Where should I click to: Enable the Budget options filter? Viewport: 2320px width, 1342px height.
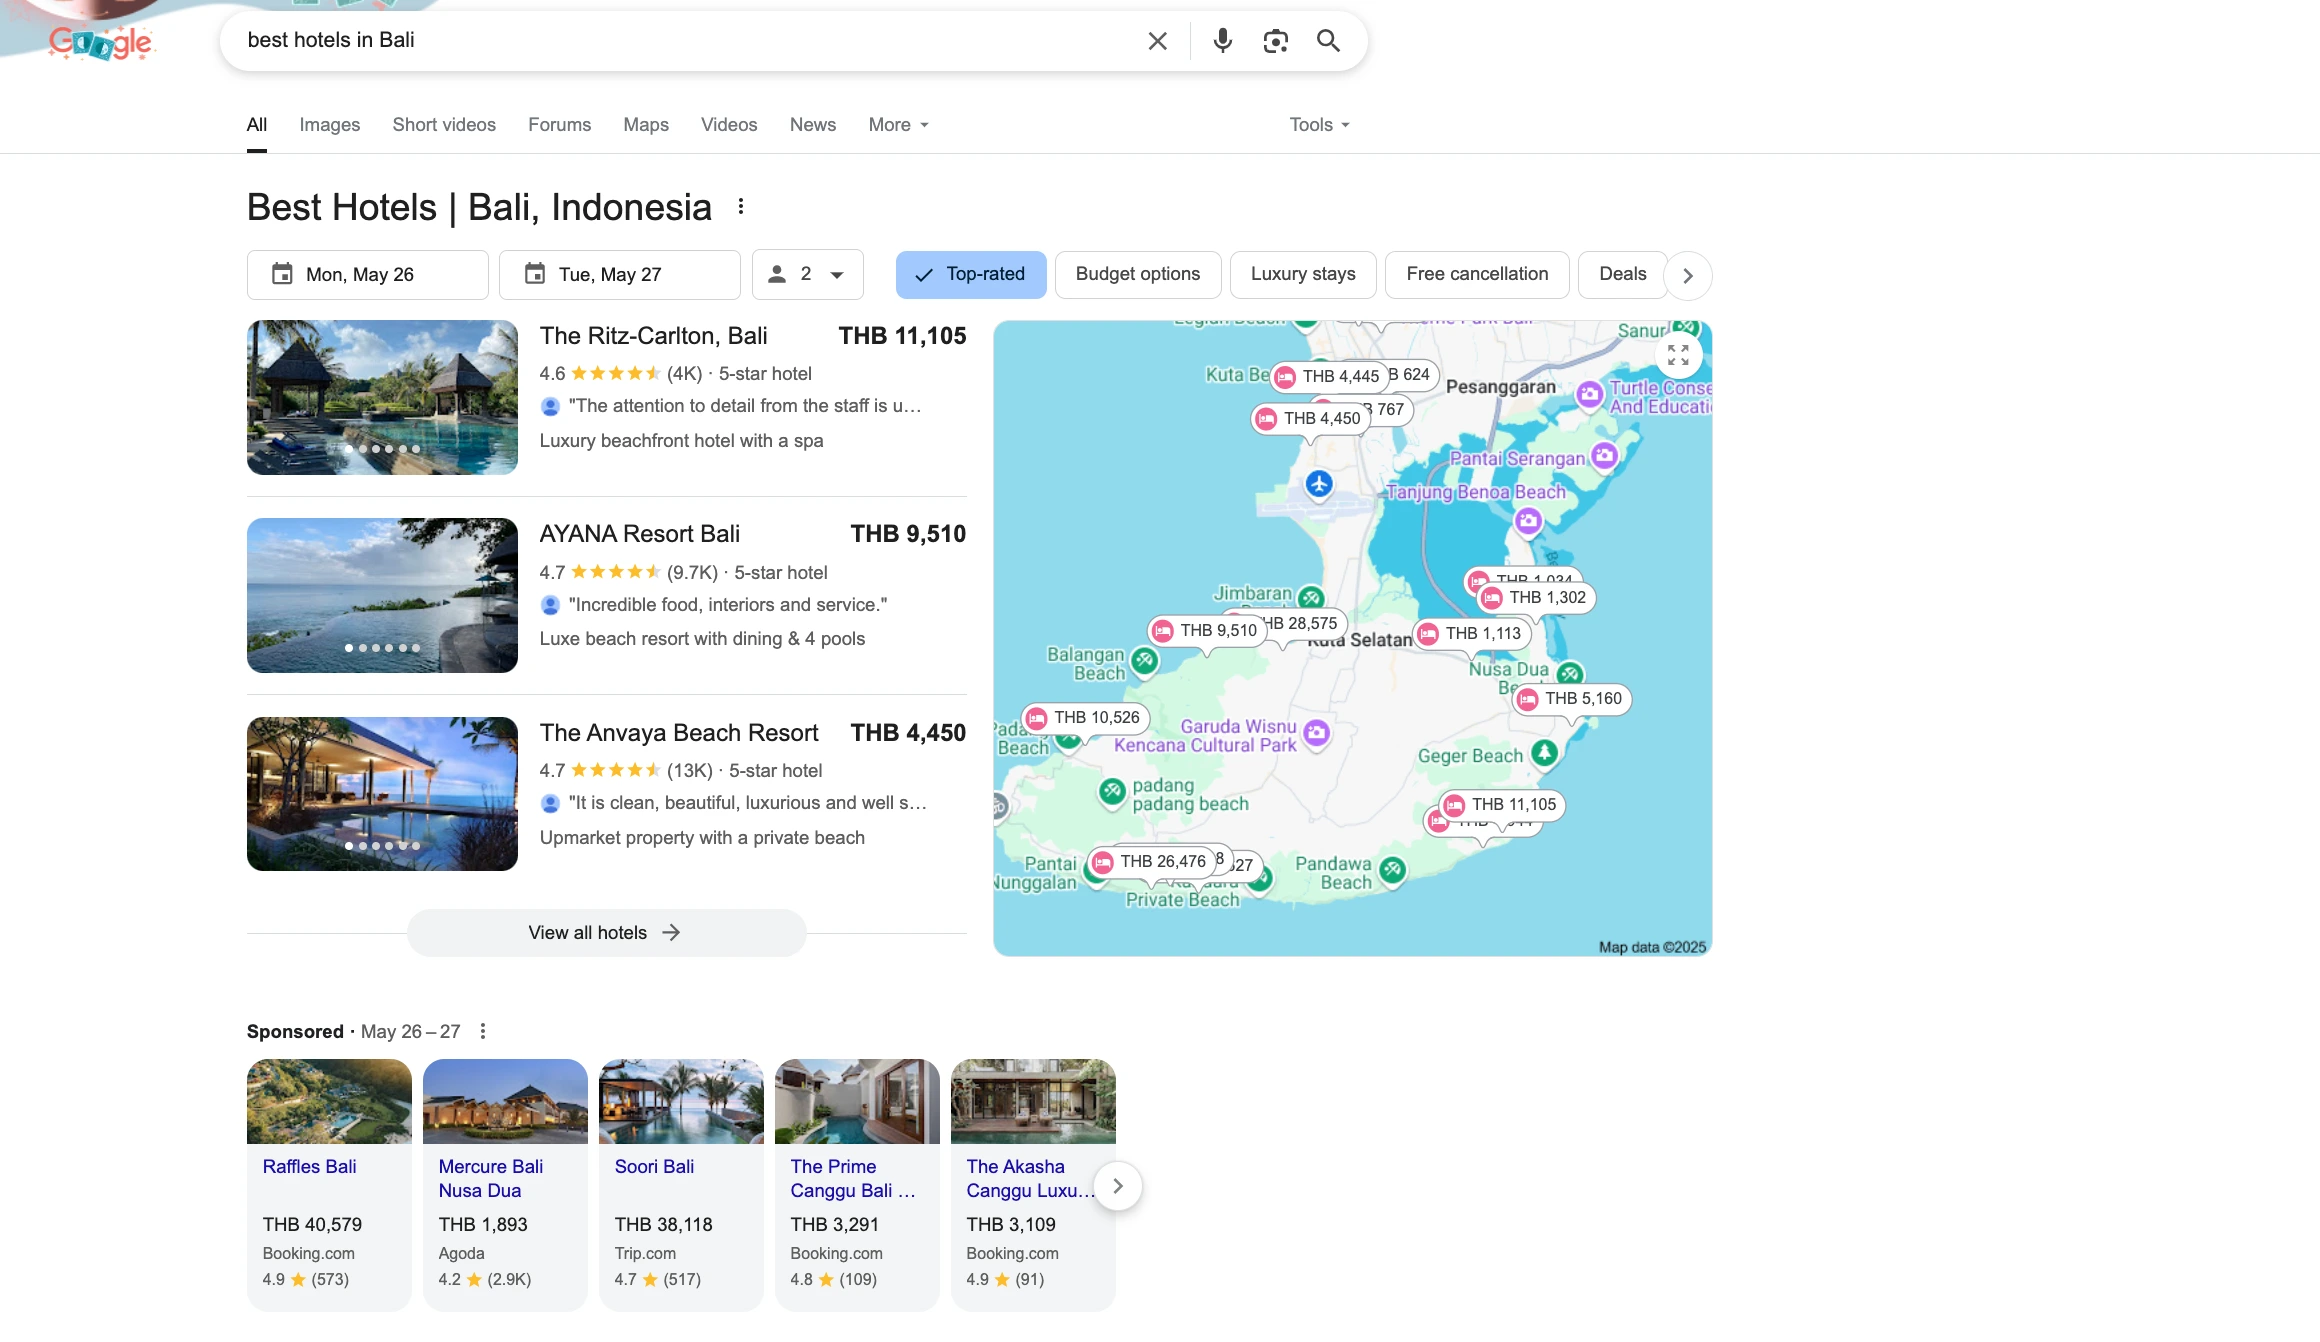[x=1138, y=275]
